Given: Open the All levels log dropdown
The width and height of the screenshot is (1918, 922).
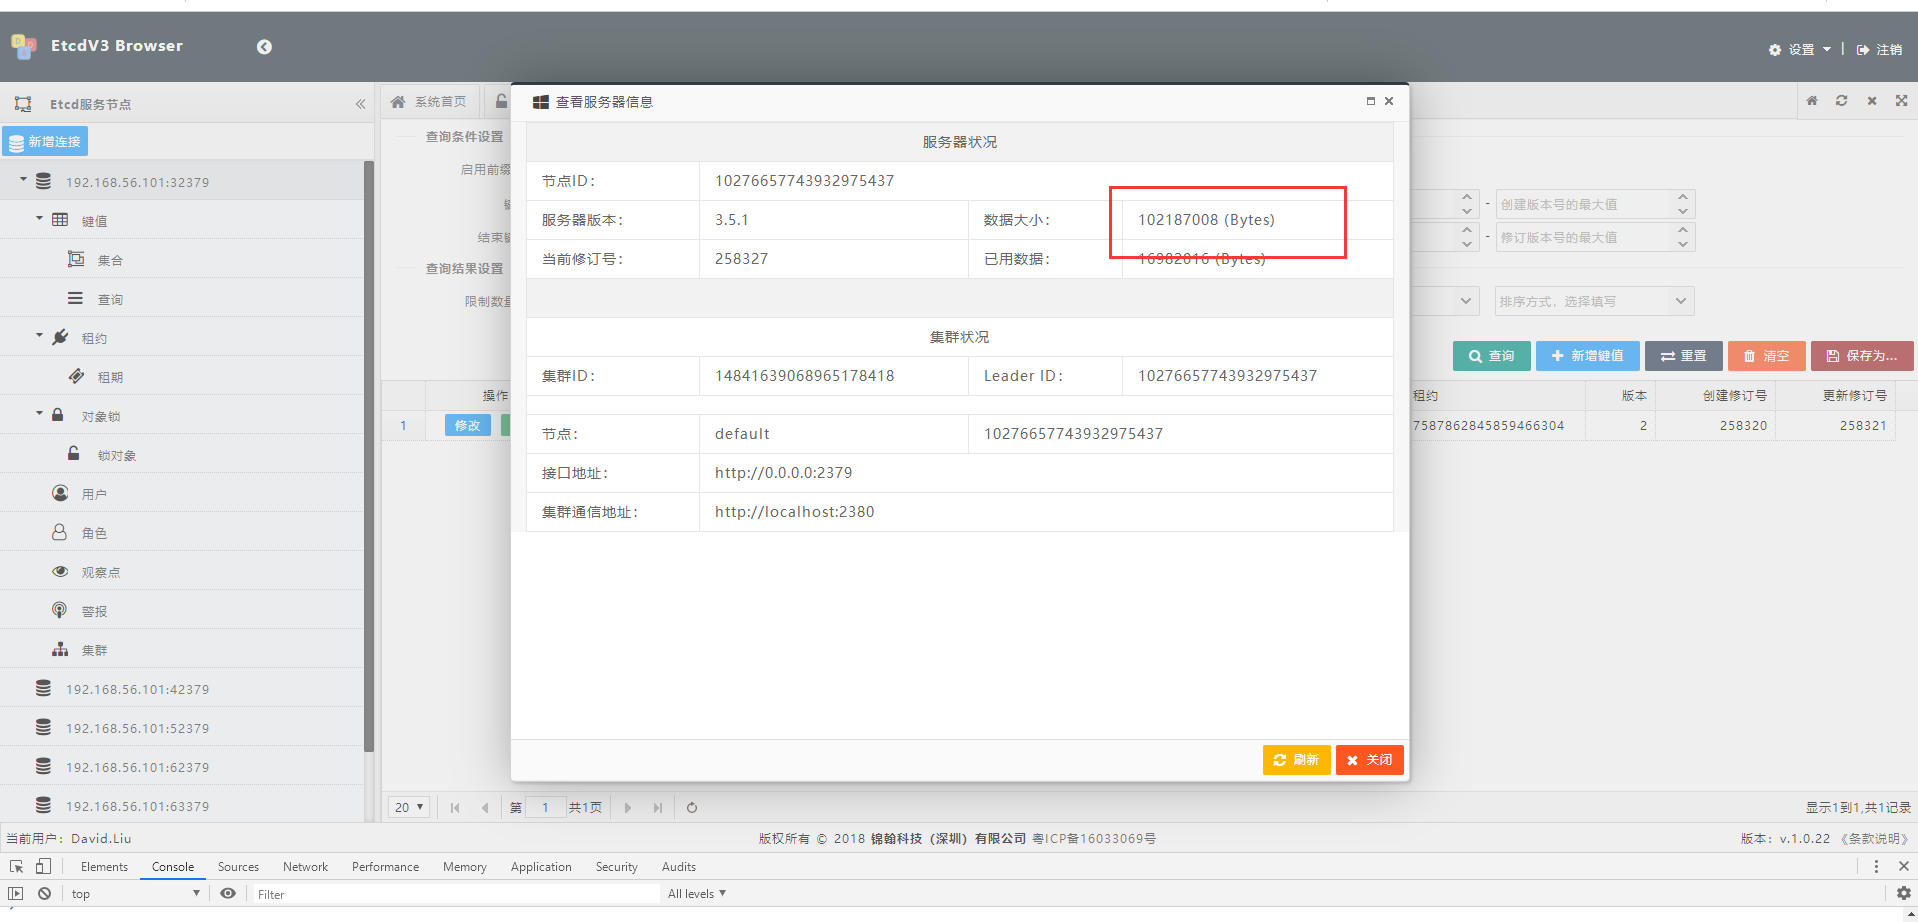Looking at the screenshot, I should (x=697, y=894).
